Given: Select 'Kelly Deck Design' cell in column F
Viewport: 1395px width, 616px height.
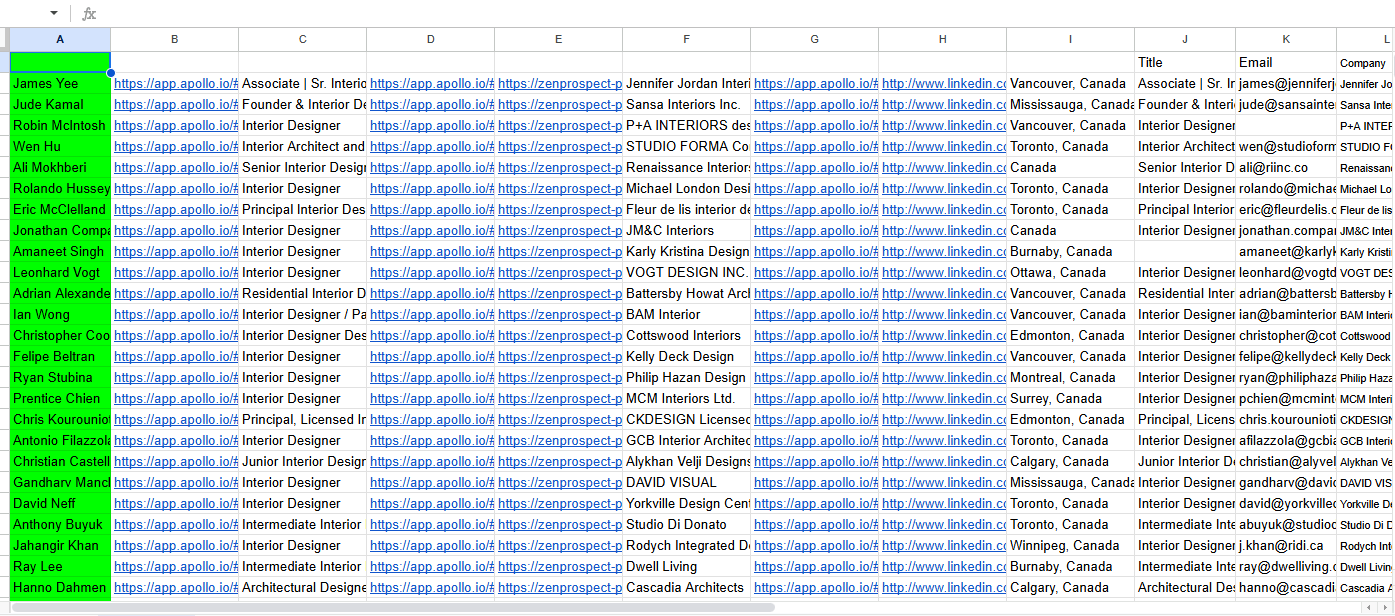Looking at the screenshot, I should coord(686,356).
